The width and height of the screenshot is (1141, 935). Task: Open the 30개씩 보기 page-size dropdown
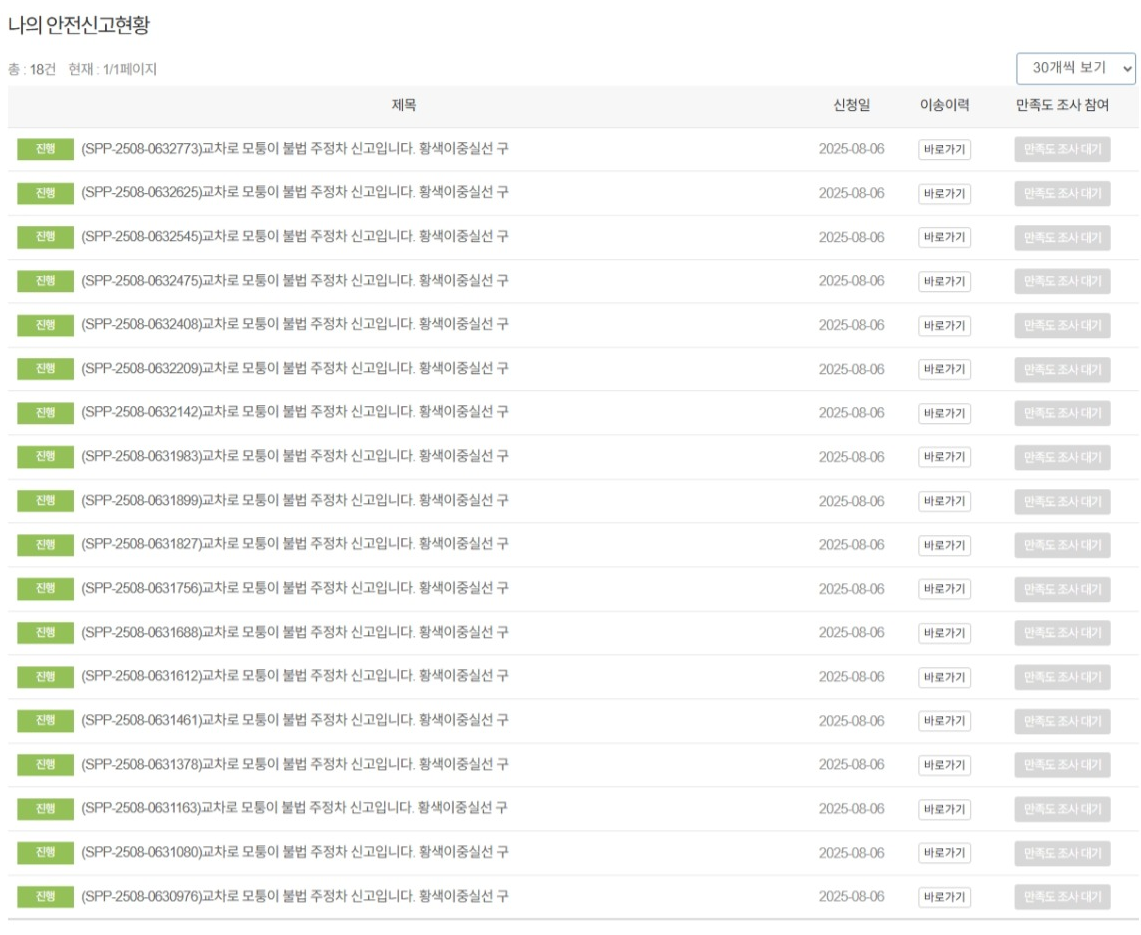[1076, 68]
